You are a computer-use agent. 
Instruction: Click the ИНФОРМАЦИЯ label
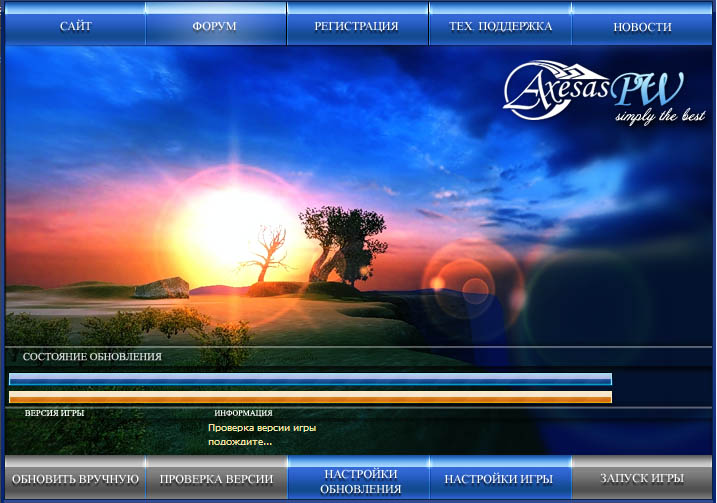click(x=243, y=412)
